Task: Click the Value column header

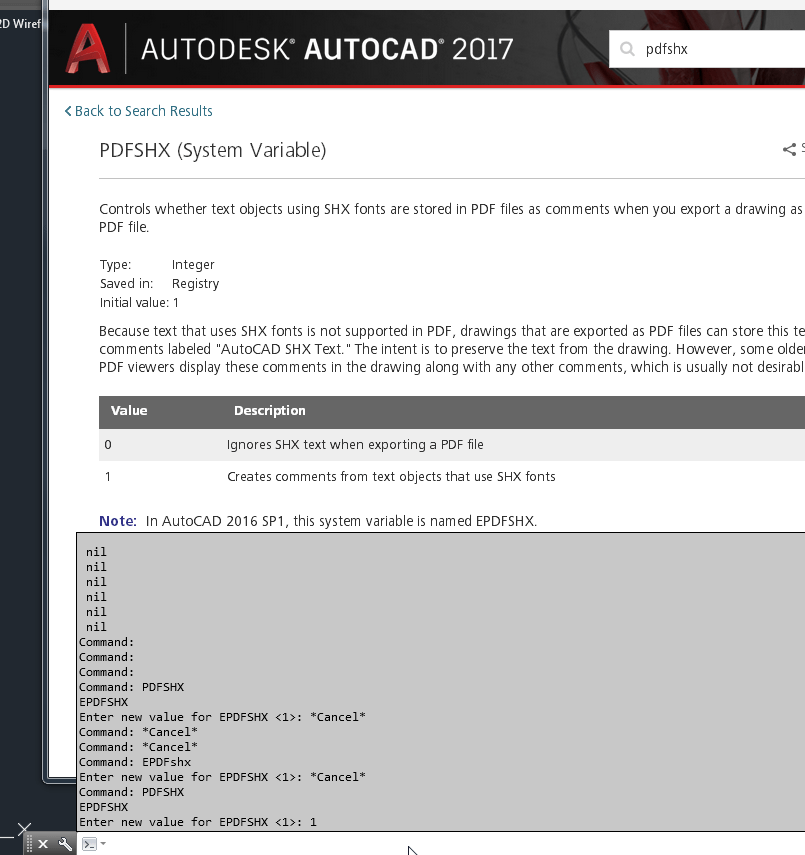Action: (129, 411)
